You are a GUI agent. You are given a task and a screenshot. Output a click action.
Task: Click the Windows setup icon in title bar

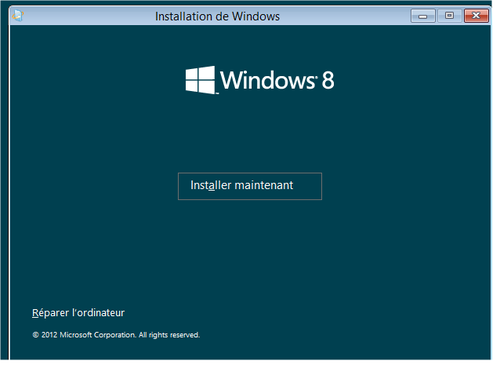(18, 15)
